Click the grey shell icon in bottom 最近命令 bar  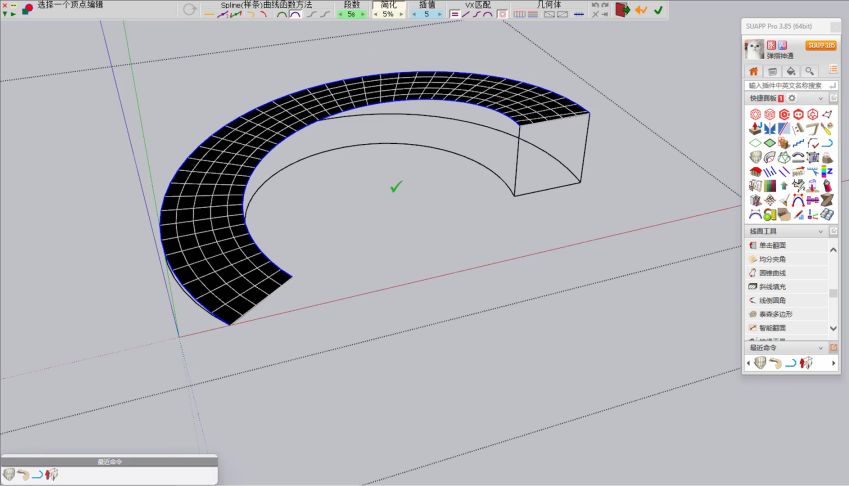pyautogui.click(x=9, y=475)
